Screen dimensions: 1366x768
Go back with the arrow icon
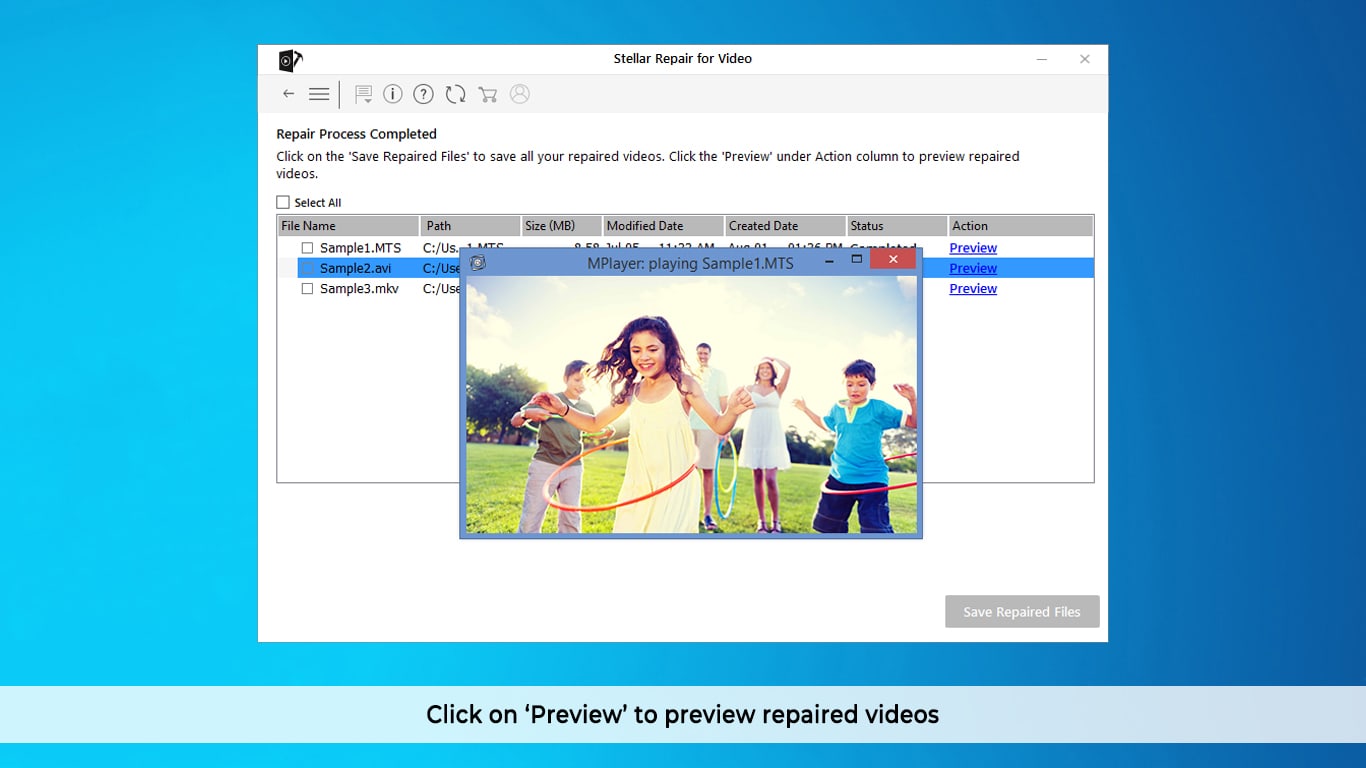(288, 94)
